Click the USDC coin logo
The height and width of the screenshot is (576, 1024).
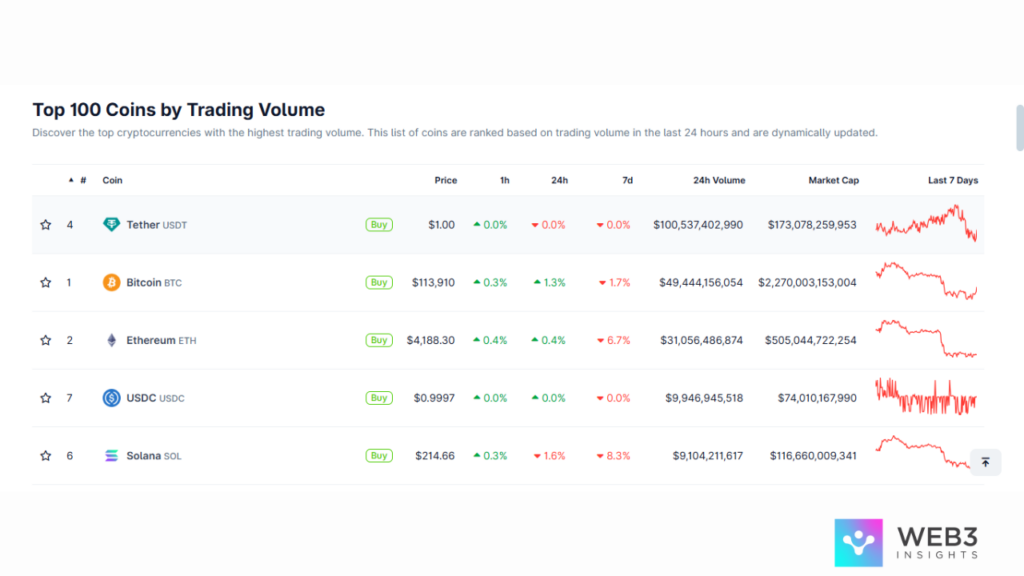coord(112,398)
